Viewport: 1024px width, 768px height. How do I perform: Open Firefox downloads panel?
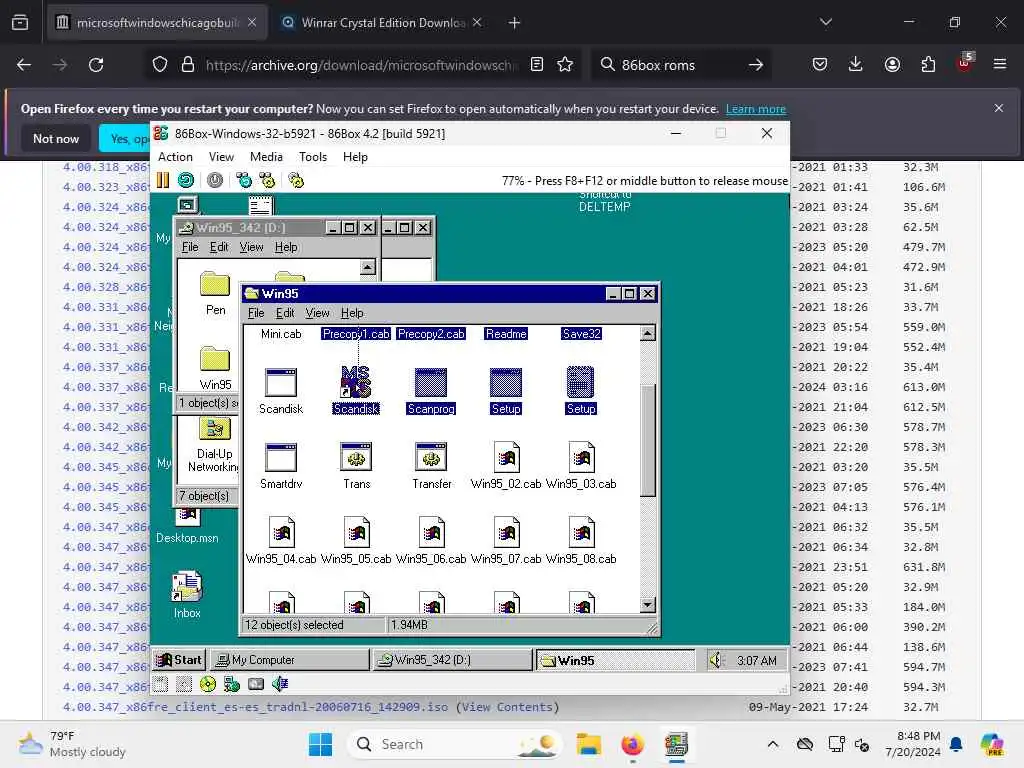(x=856, y=64)
